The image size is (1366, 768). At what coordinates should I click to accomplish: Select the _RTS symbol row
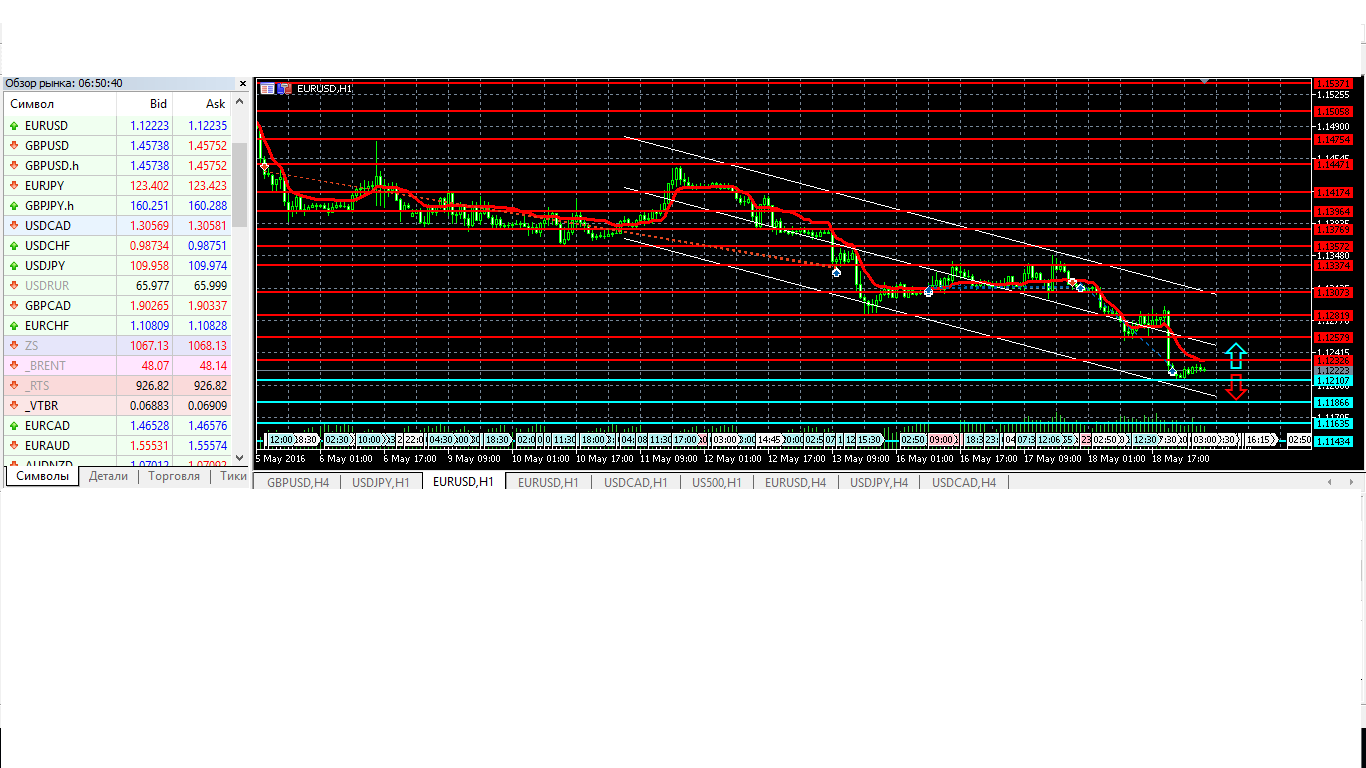(x=117, y=386)
